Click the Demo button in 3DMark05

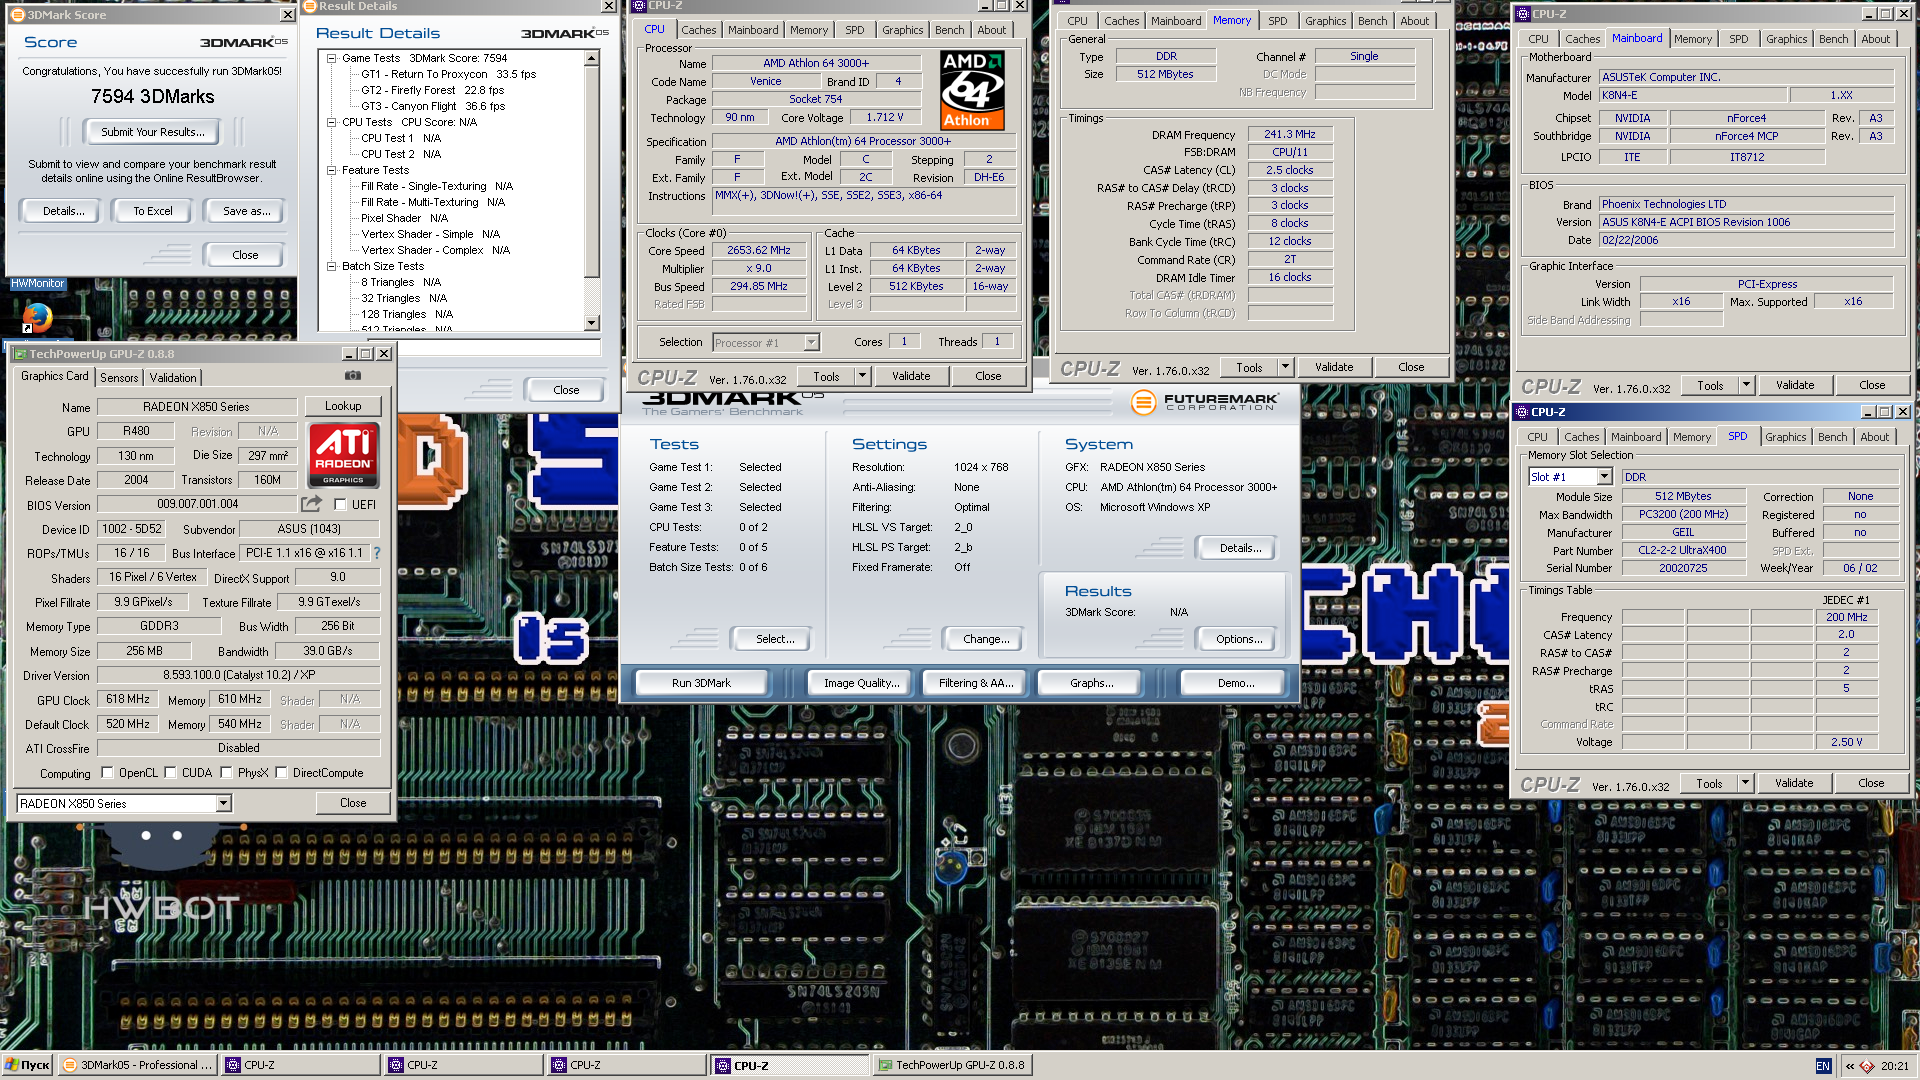tap(1235, 683)
